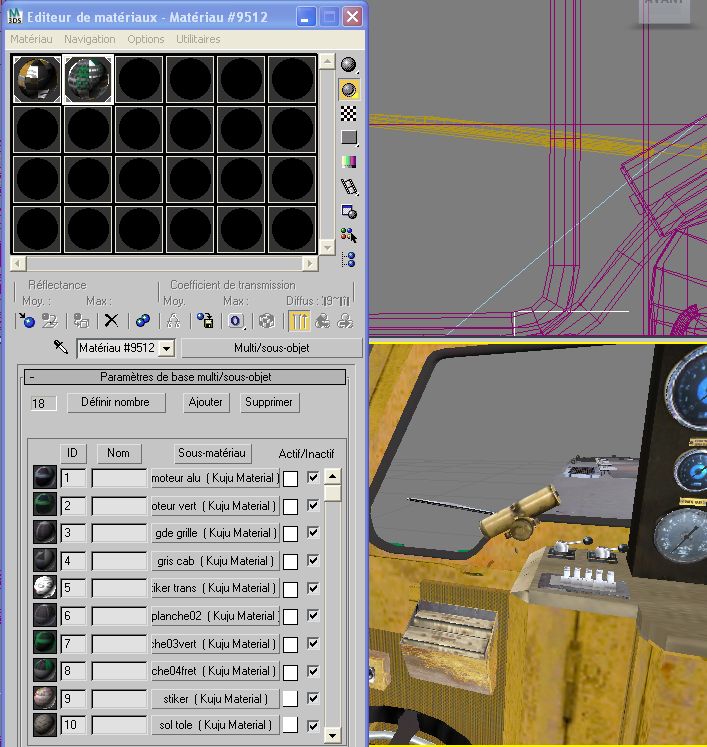Screen dimensions: 707x747
Task: Click color swatch for sol tole
Action: (x=290, y=725)
